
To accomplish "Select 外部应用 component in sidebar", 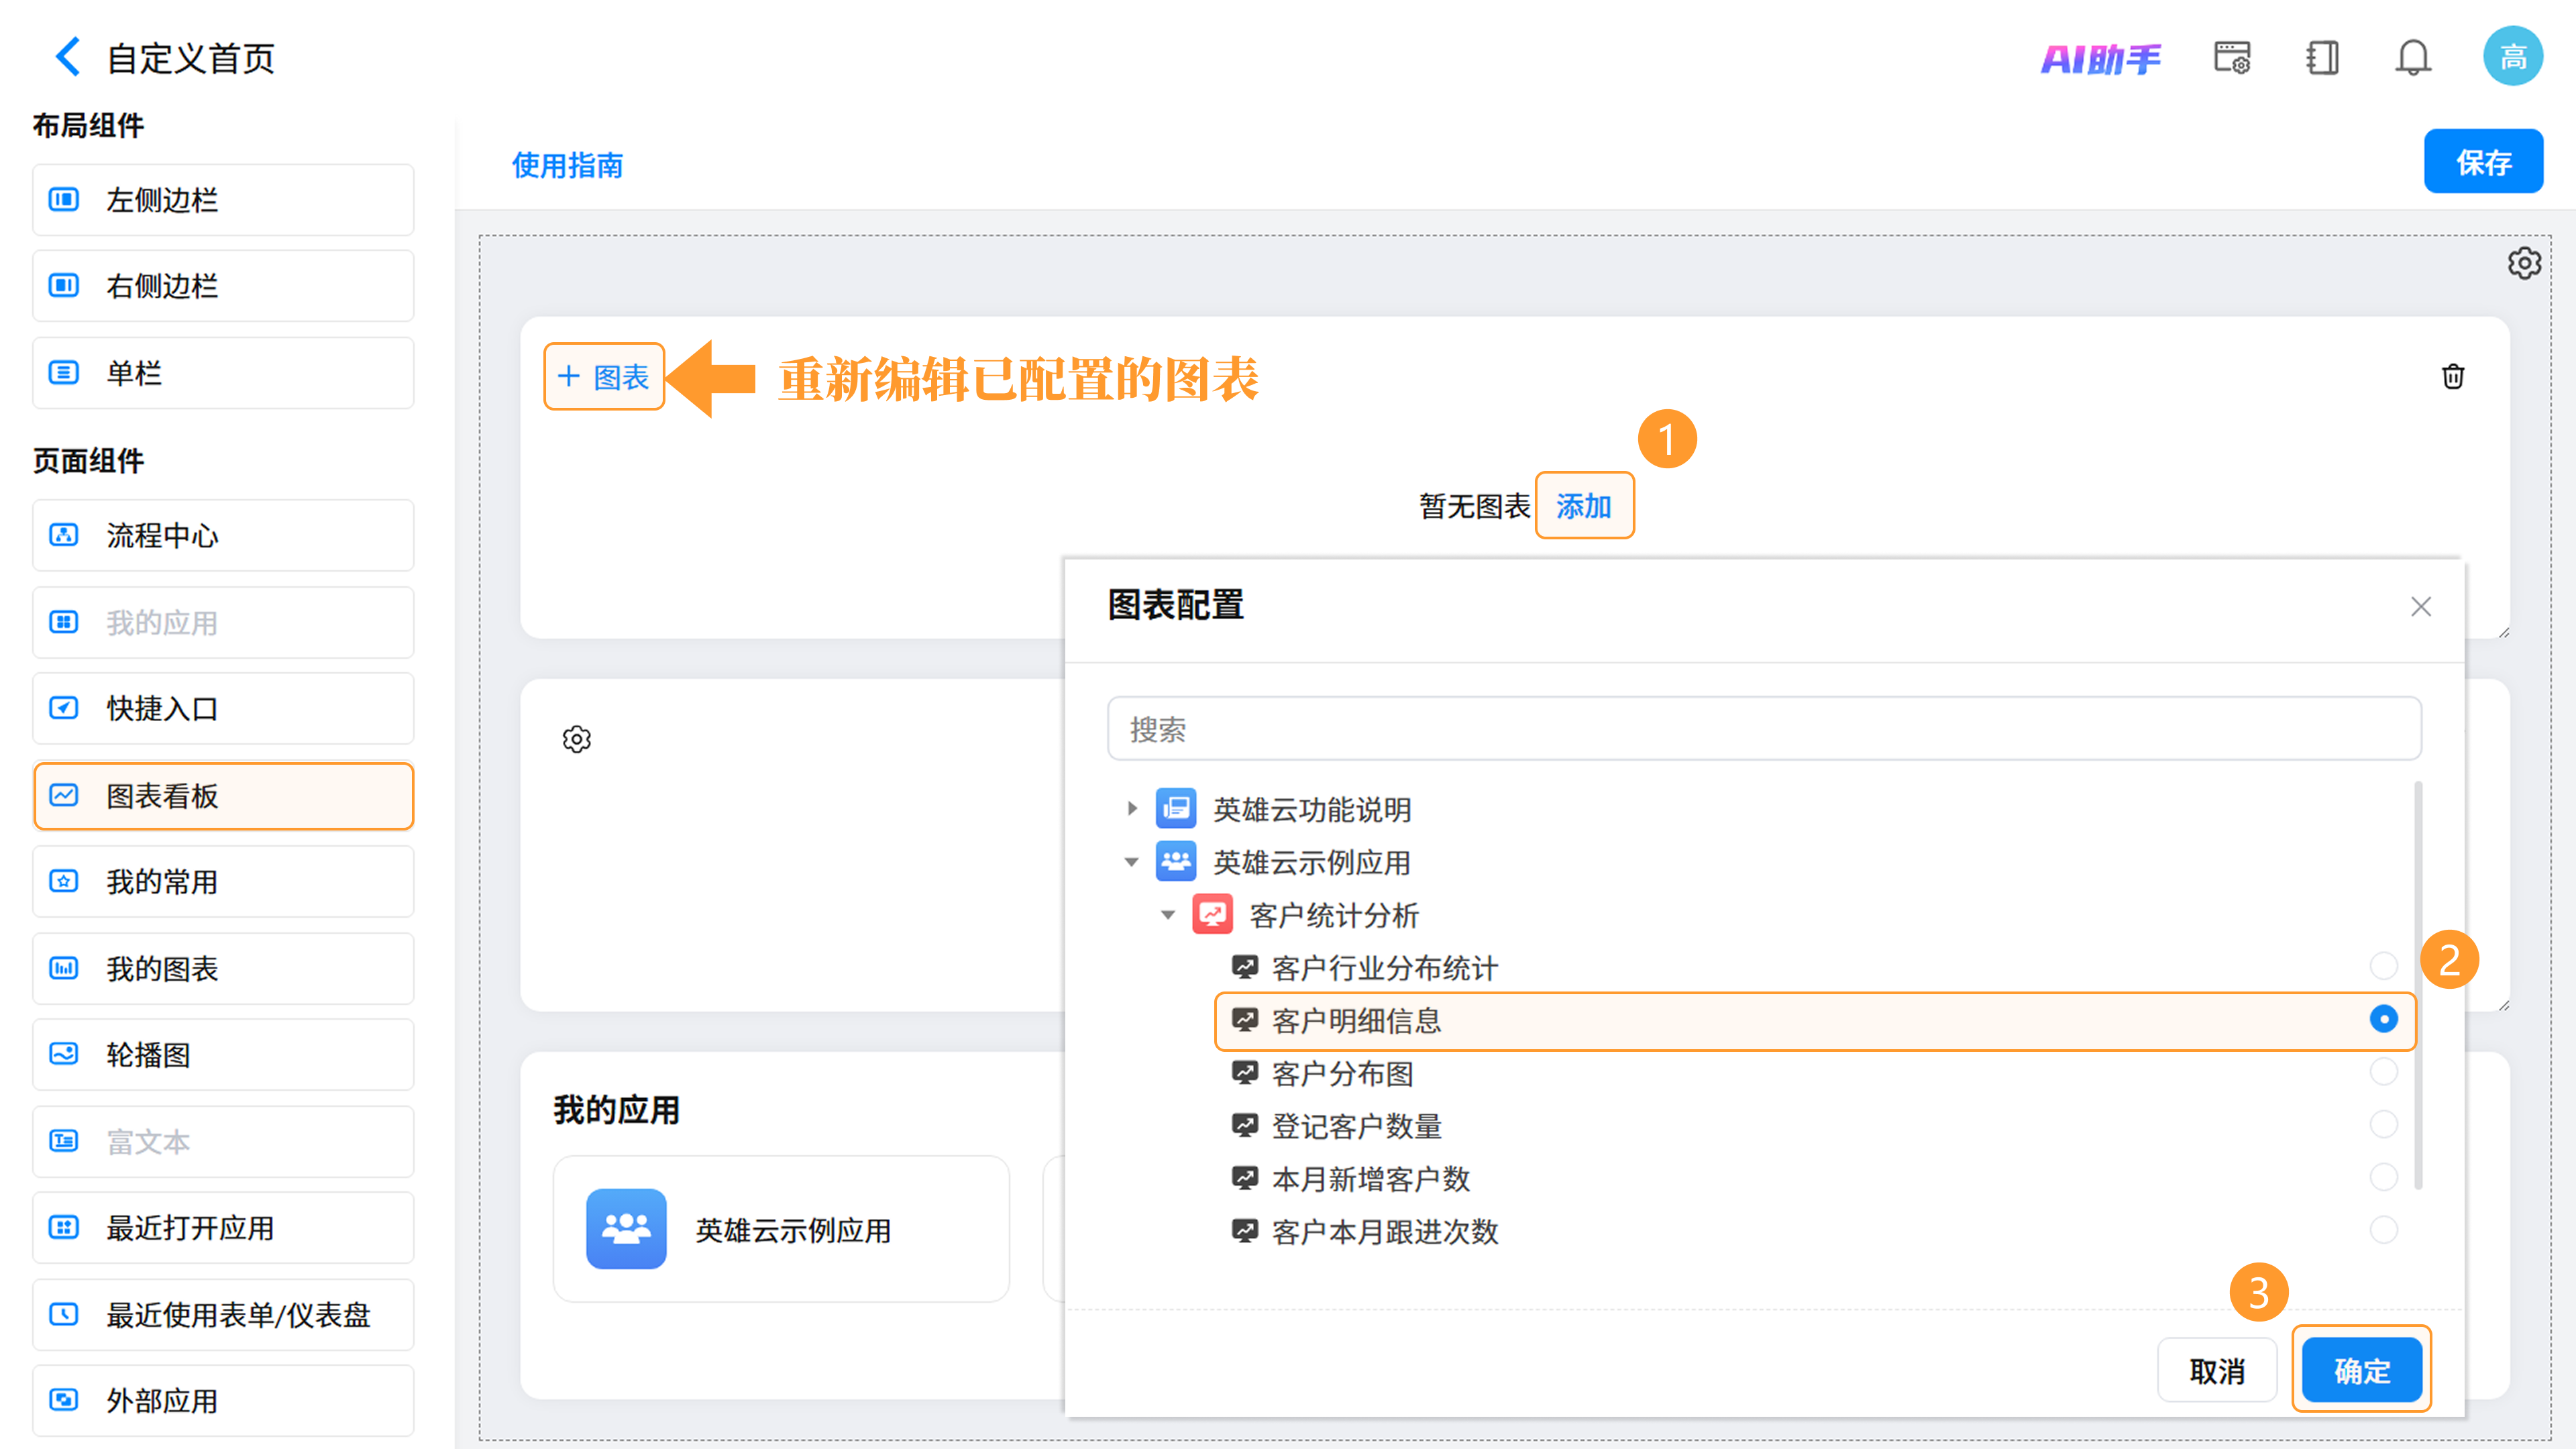I will (223, 1400).
